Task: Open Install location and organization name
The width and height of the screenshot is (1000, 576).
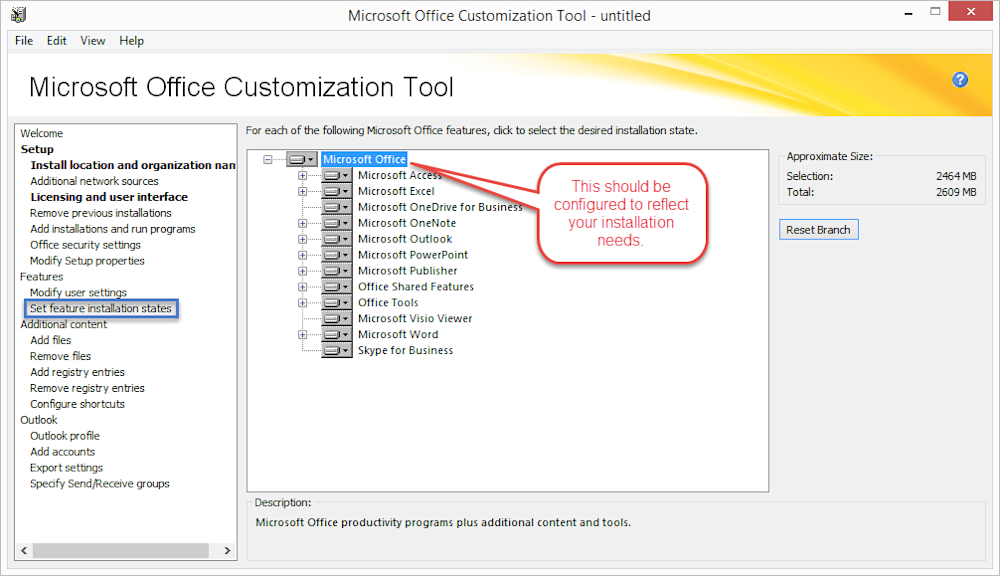Action: click(133, 165)
